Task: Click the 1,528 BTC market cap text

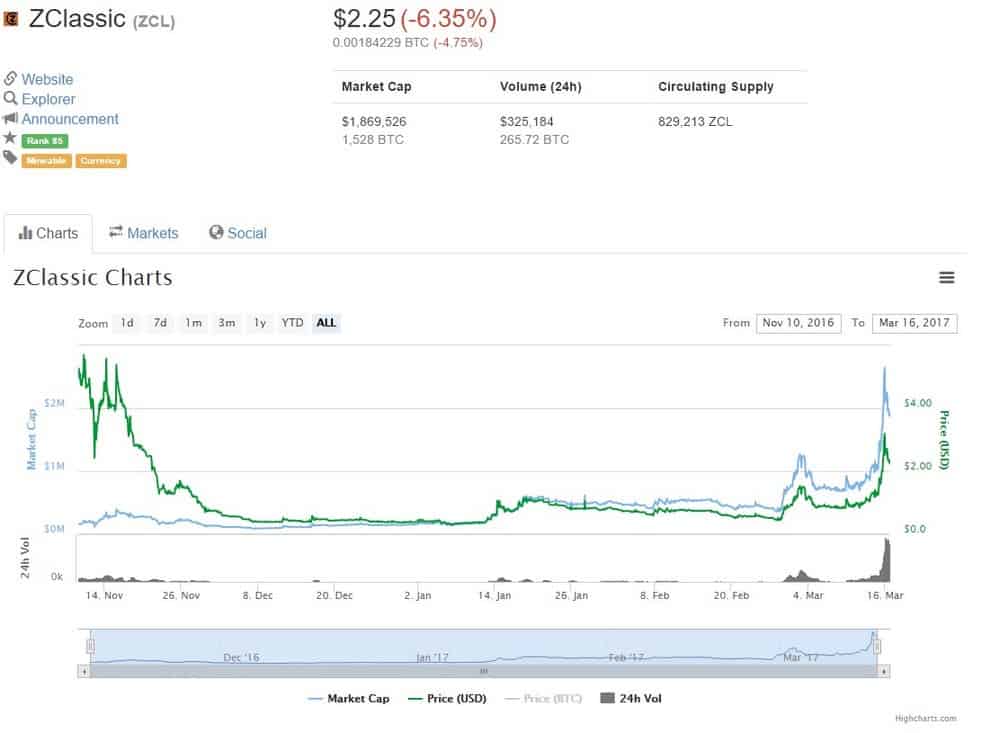Action: tap(373, 139)
